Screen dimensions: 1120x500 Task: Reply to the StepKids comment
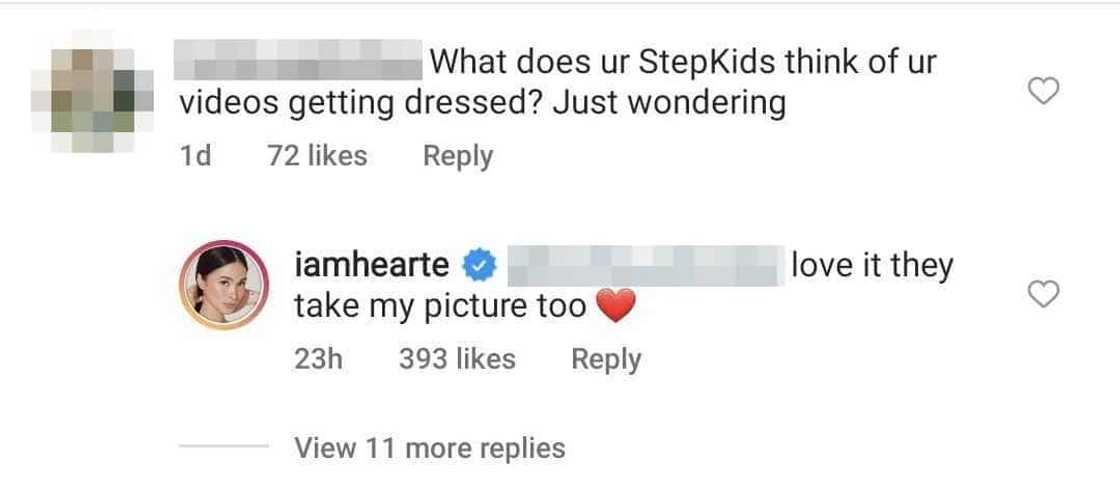pyautogui.click(x=457, y=156)
